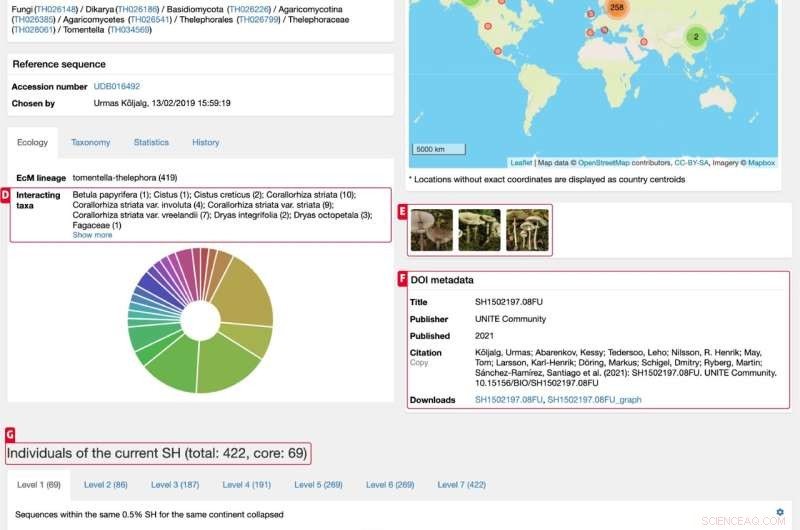This screenshot has height=530, width=800.
Task: Open the first mushroom thumbnail
Action: [x=432, y=230]
